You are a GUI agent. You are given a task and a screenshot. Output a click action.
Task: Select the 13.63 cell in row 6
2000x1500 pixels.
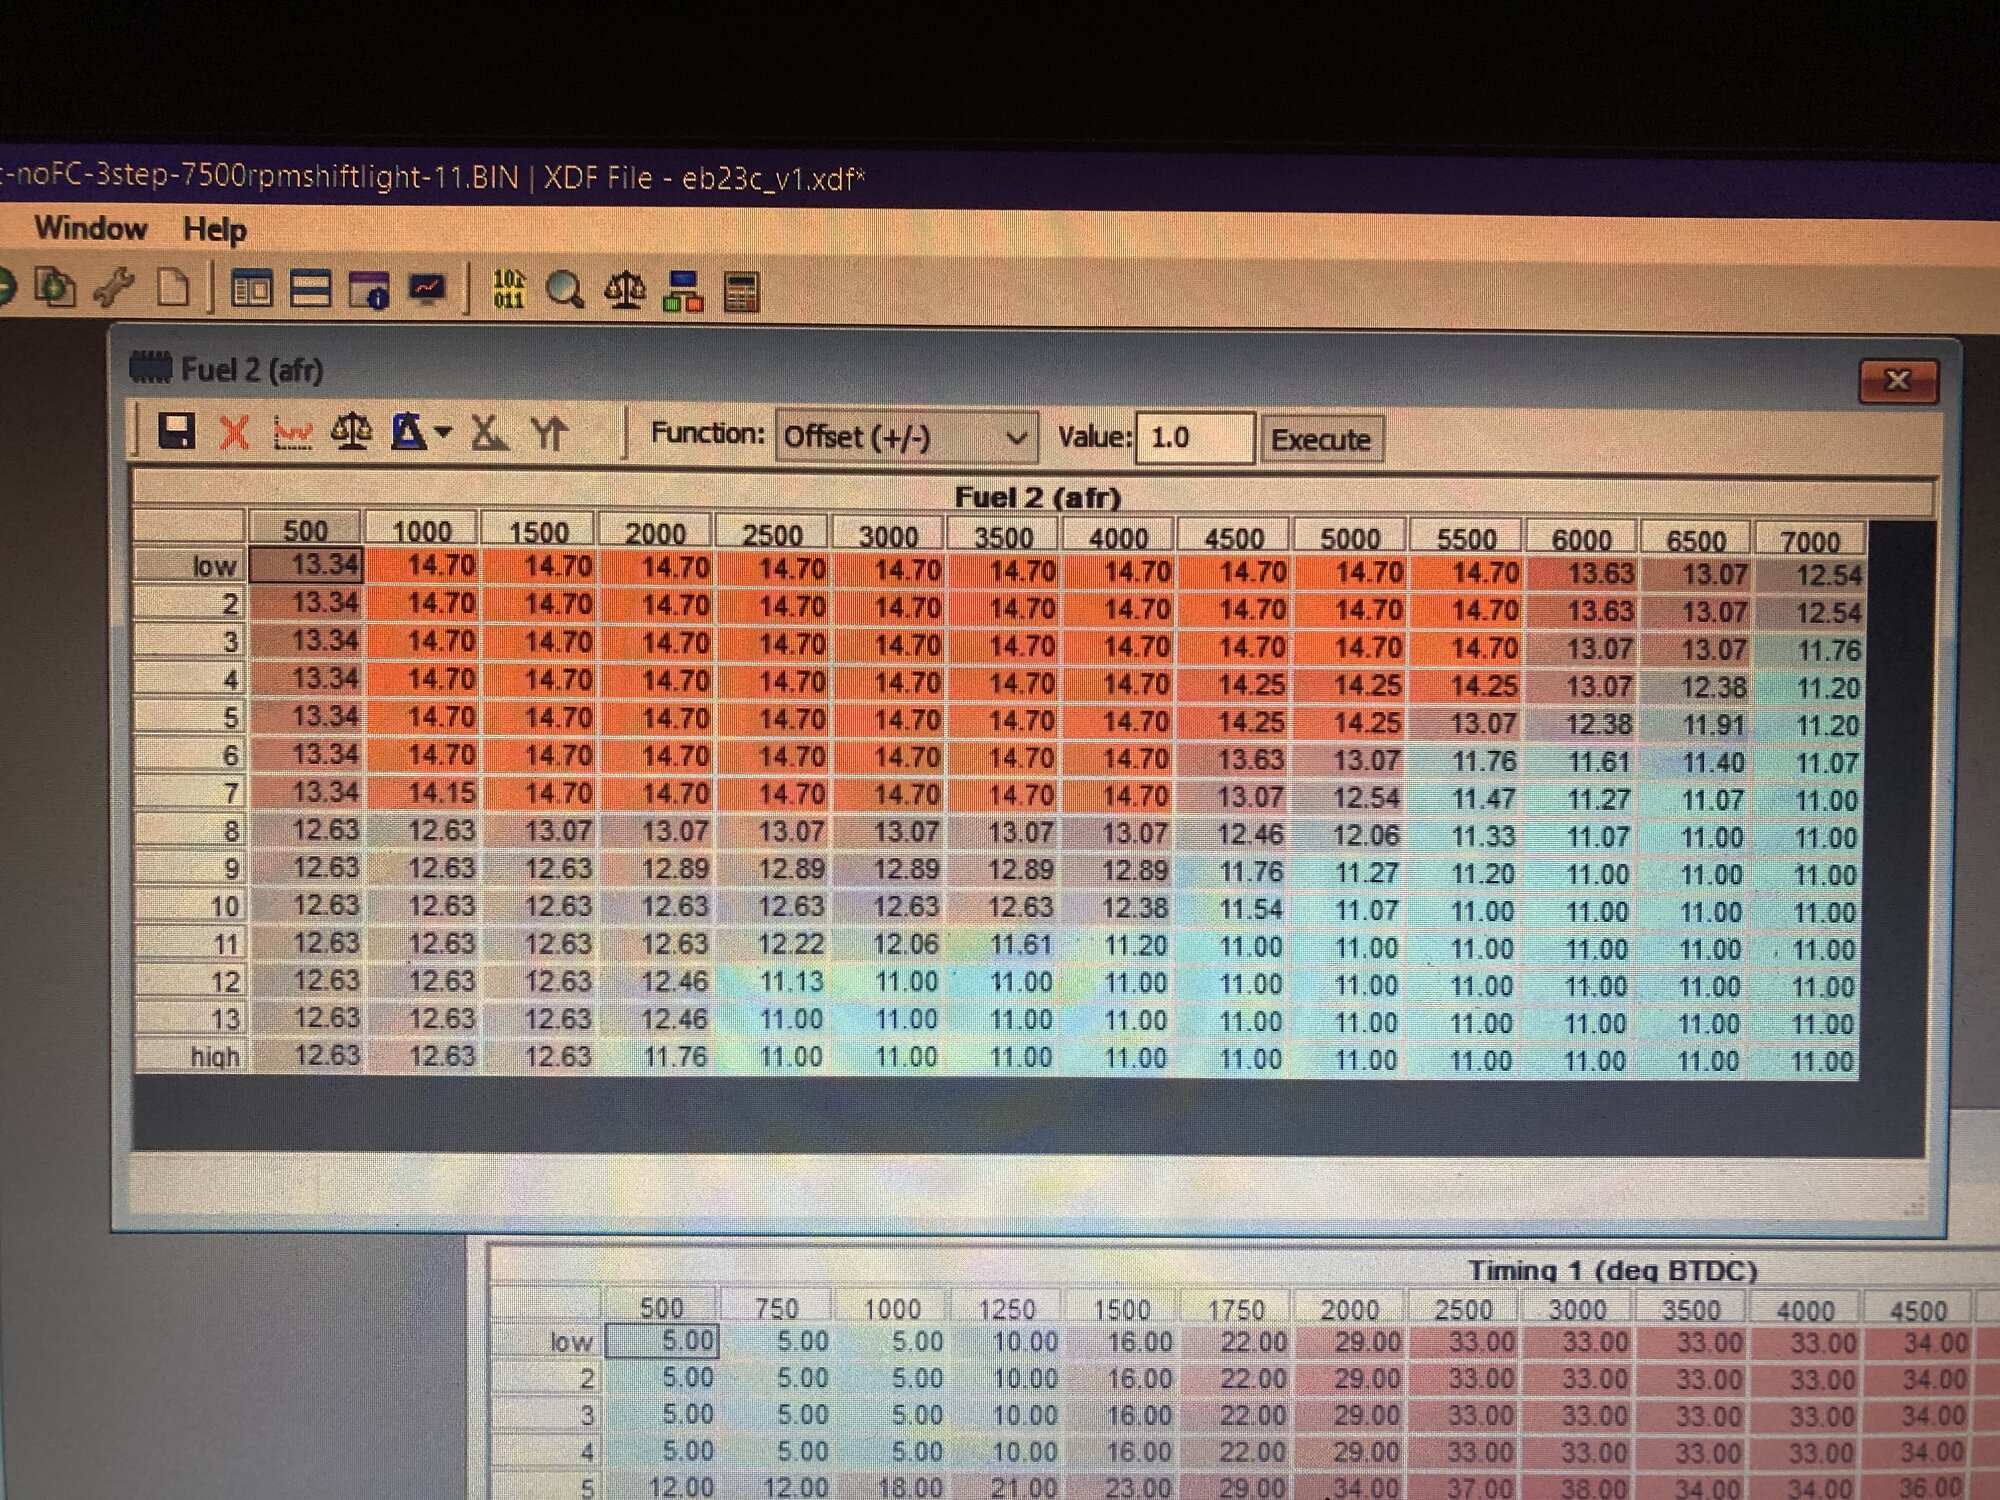coord(1234,760)
